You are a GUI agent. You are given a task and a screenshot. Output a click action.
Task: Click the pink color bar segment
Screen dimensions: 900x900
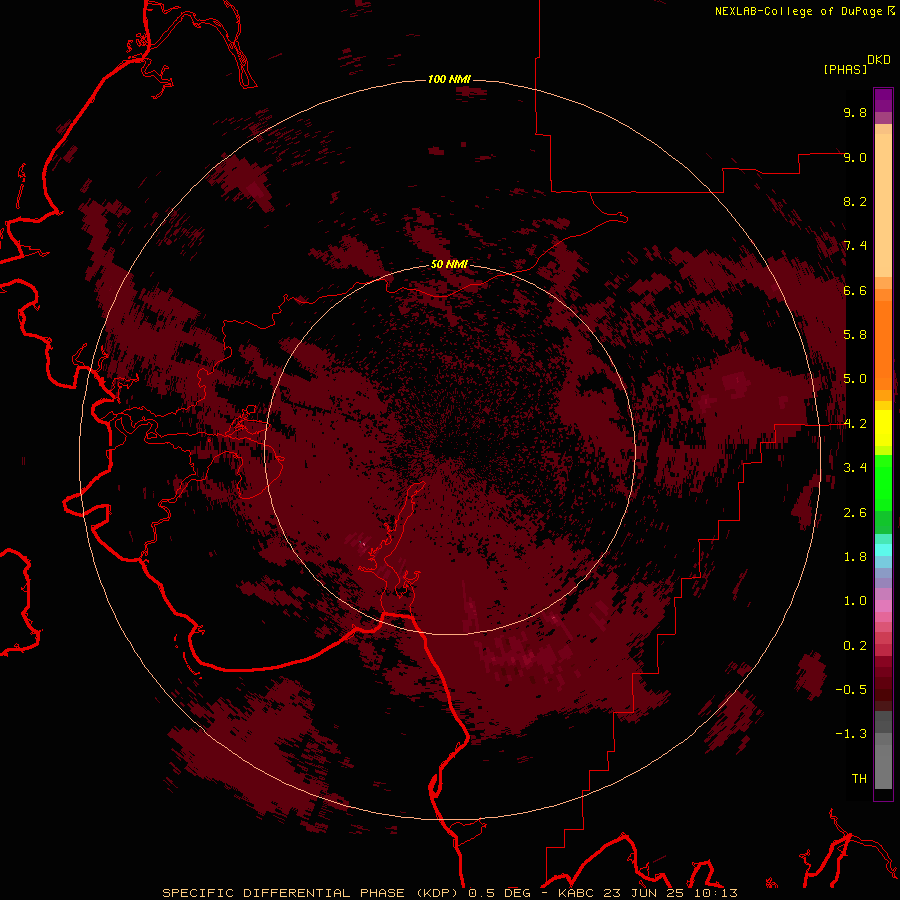pyautogui.click(x=883, y=606)
